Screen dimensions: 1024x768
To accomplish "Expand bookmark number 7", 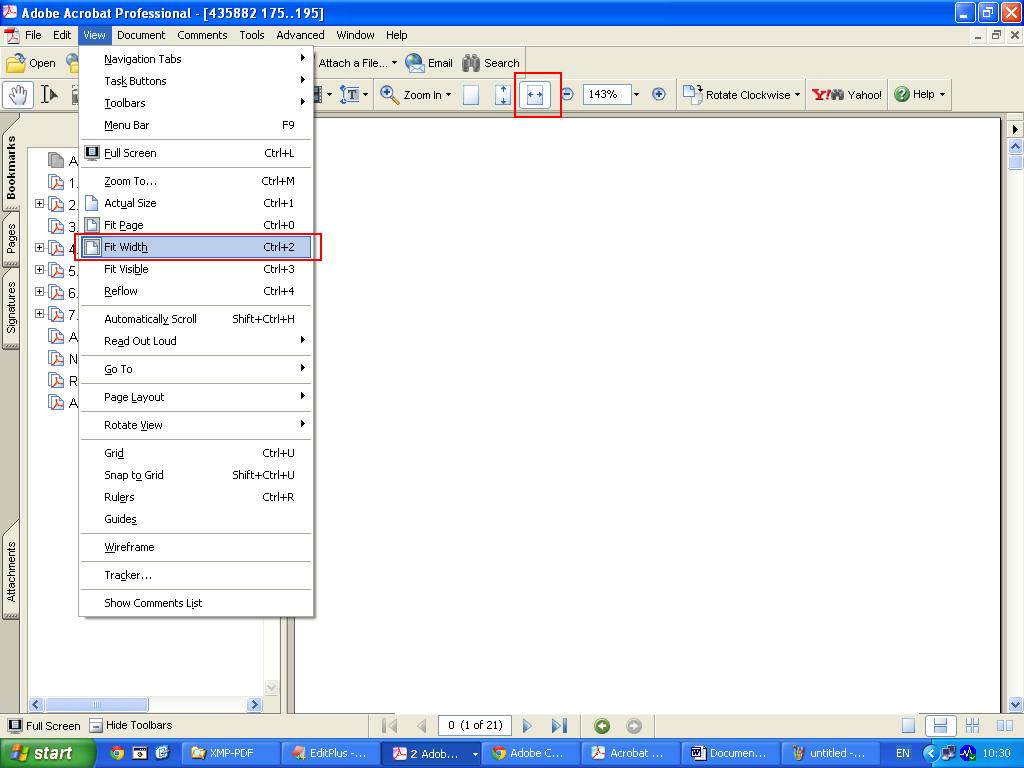I will pos(39,313).
